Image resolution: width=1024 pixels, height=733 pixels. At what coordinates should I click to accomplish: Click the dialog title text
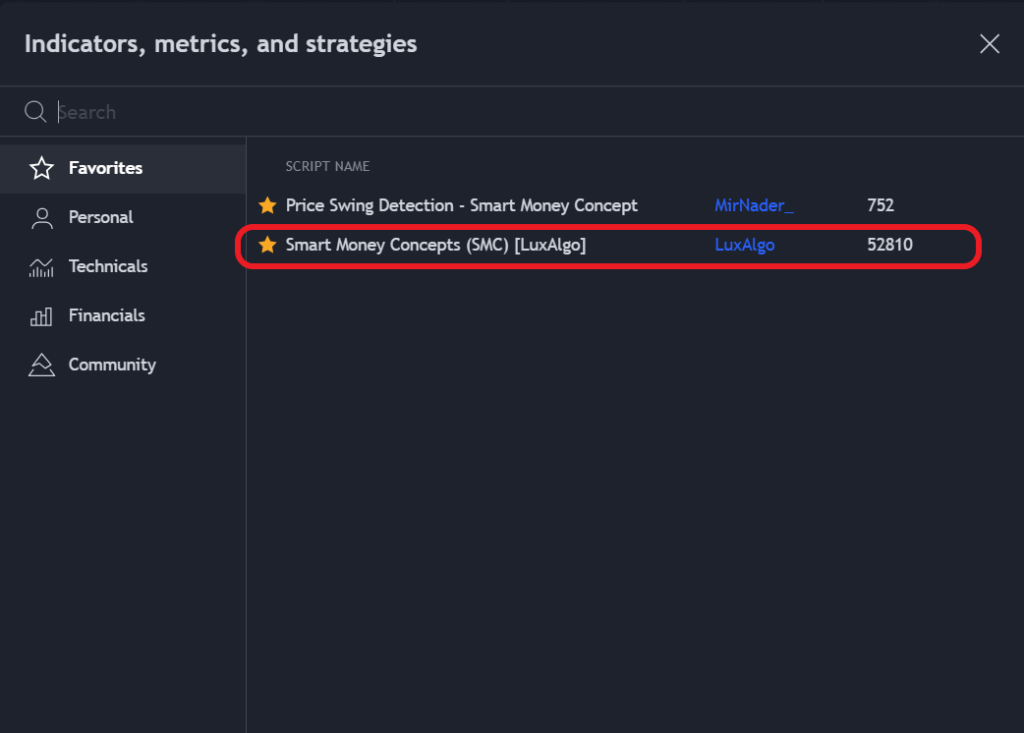pos(221,44)
